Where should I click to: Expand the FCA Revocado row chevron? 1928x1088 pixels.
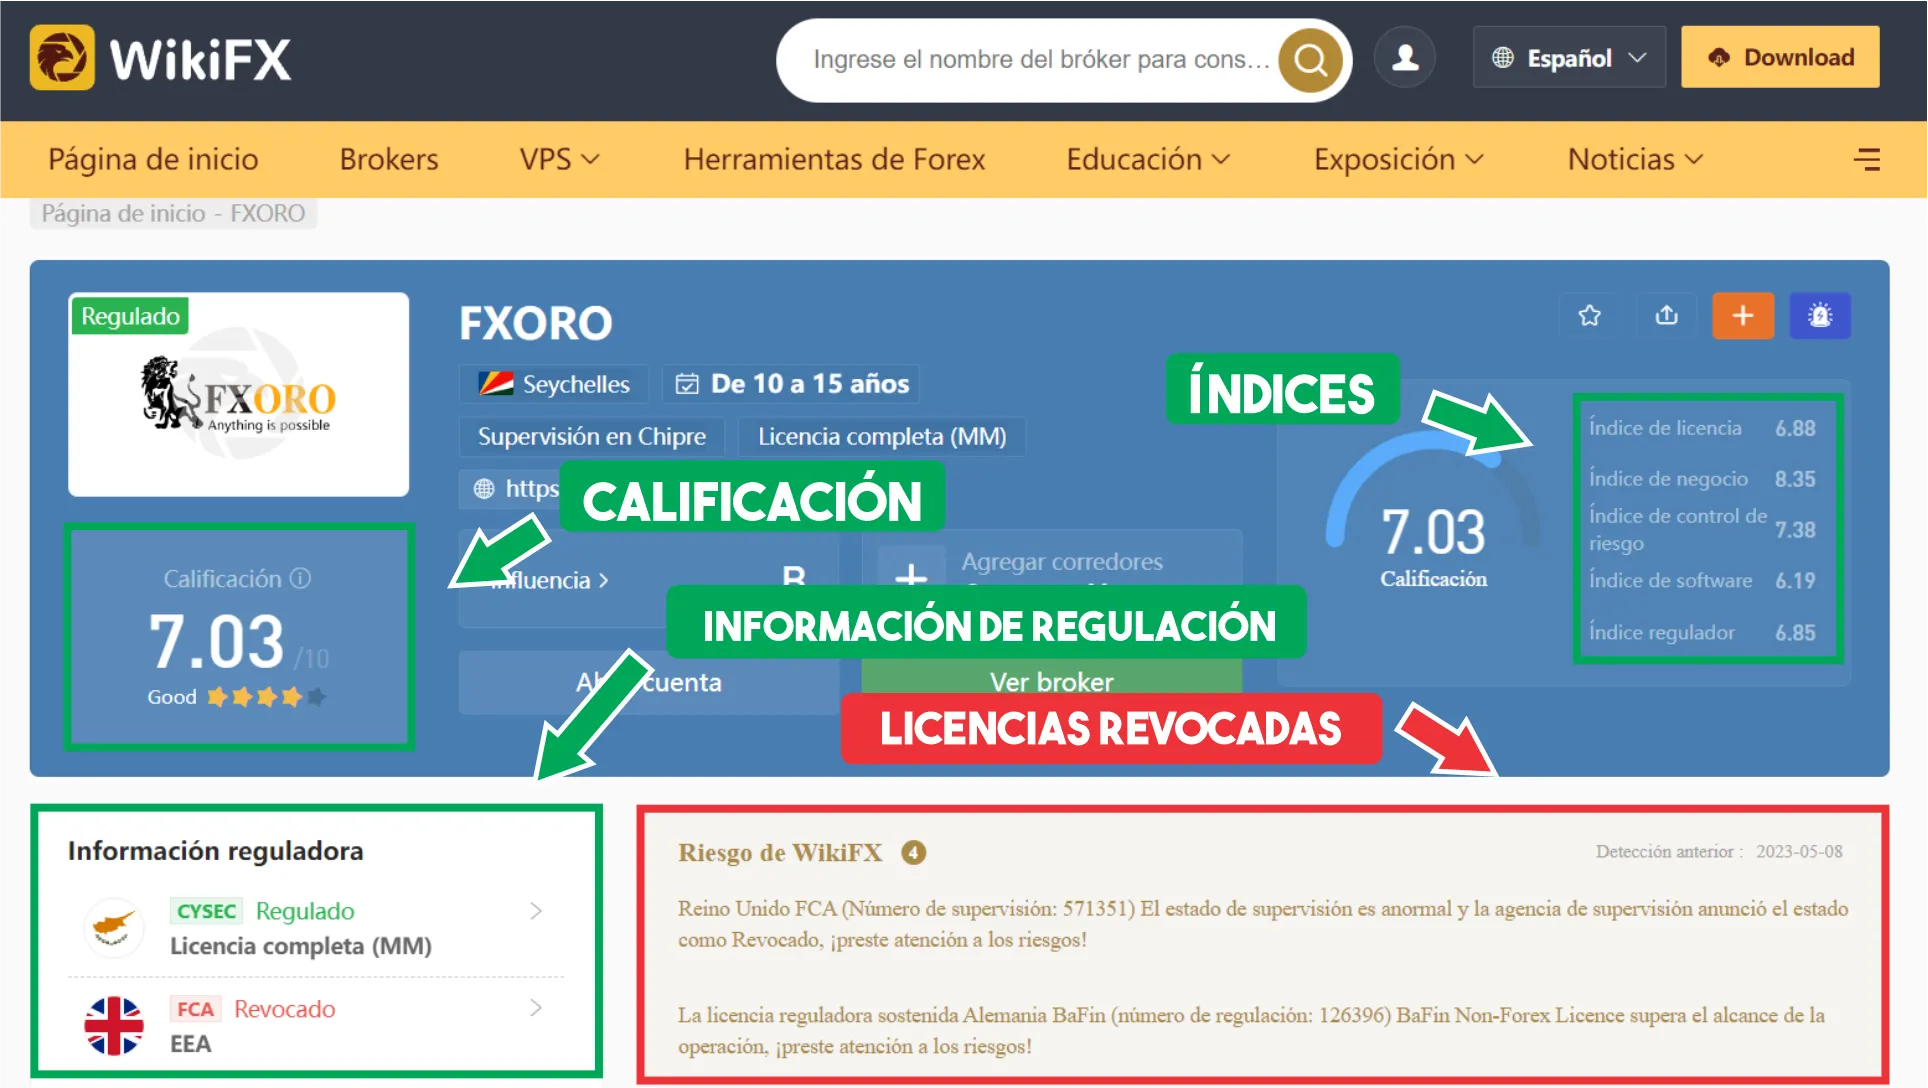point(536,1007)
